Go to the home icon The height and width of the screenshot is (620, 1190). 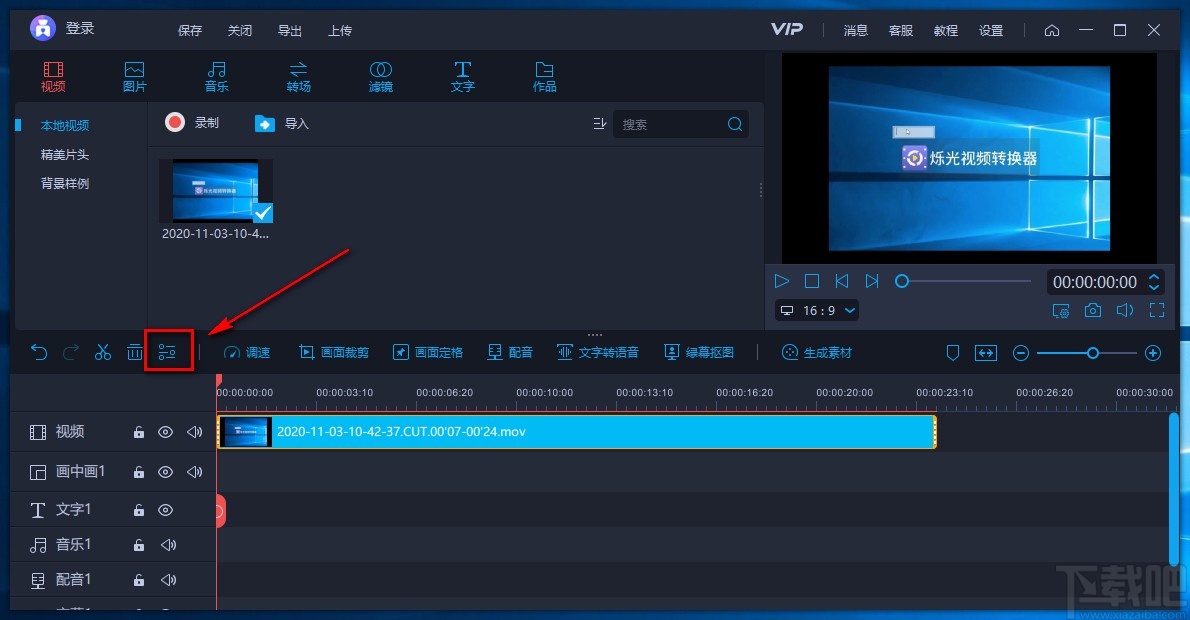[1052, 30]
